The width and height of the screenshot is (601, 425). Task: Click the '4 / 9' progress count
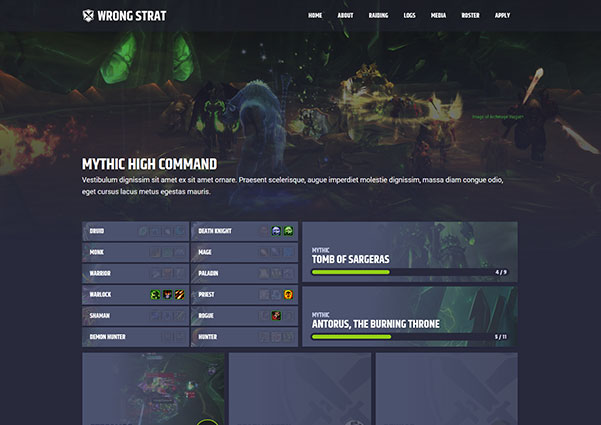tap(501, 272)
